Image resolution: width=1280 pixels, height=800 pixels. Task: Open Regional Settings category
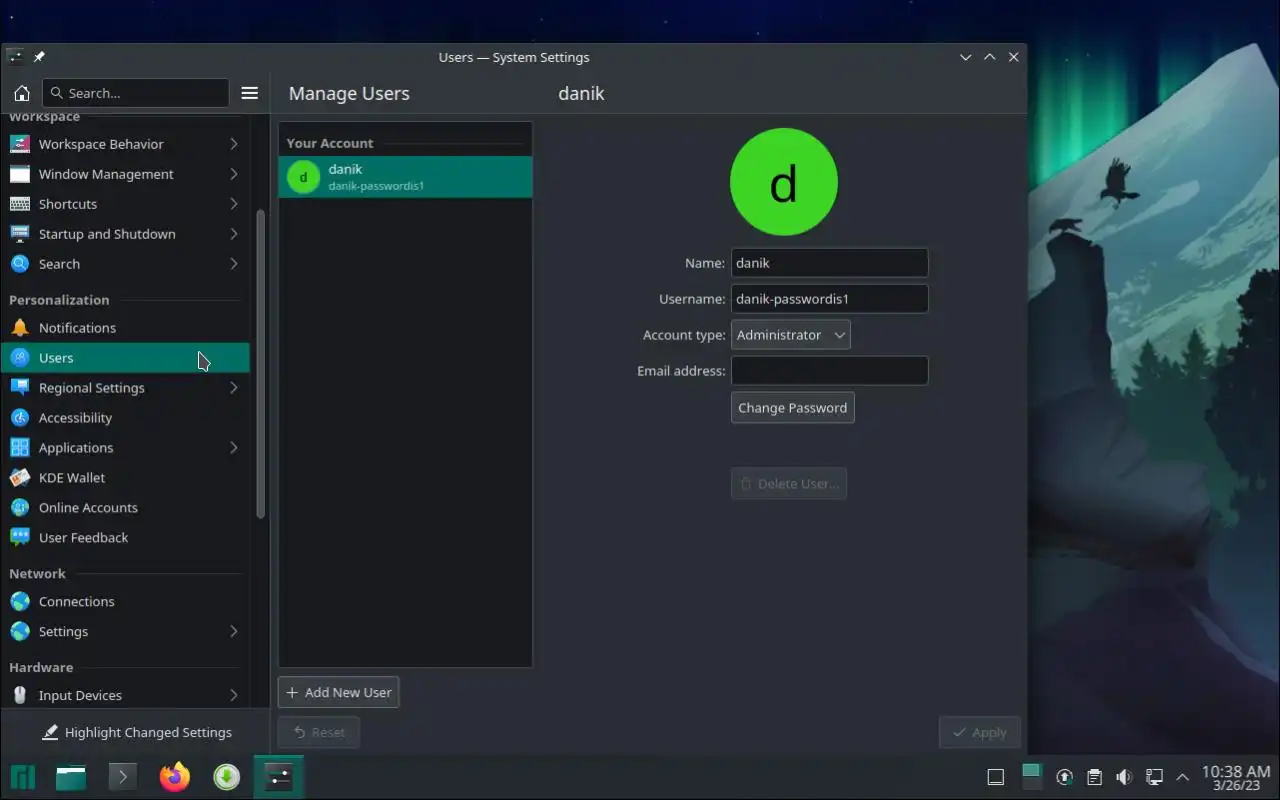point(125,388)
